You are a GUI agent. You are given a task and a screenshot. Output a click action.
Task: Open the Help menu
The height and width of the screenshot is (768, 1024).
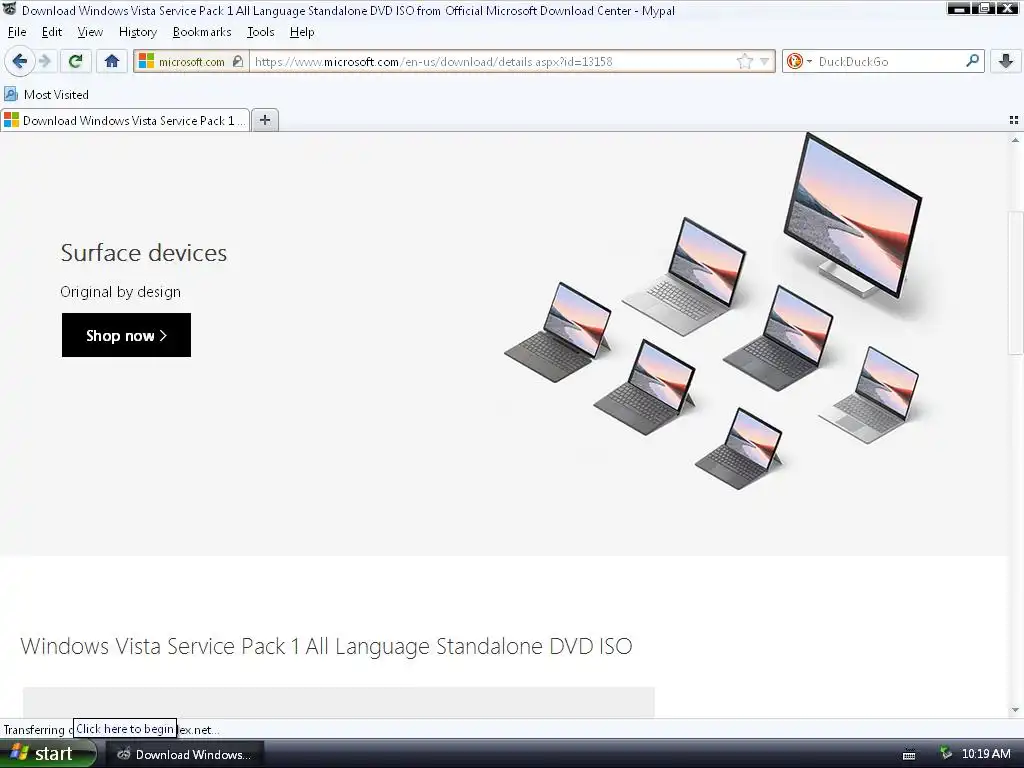[x=302, y=32]
